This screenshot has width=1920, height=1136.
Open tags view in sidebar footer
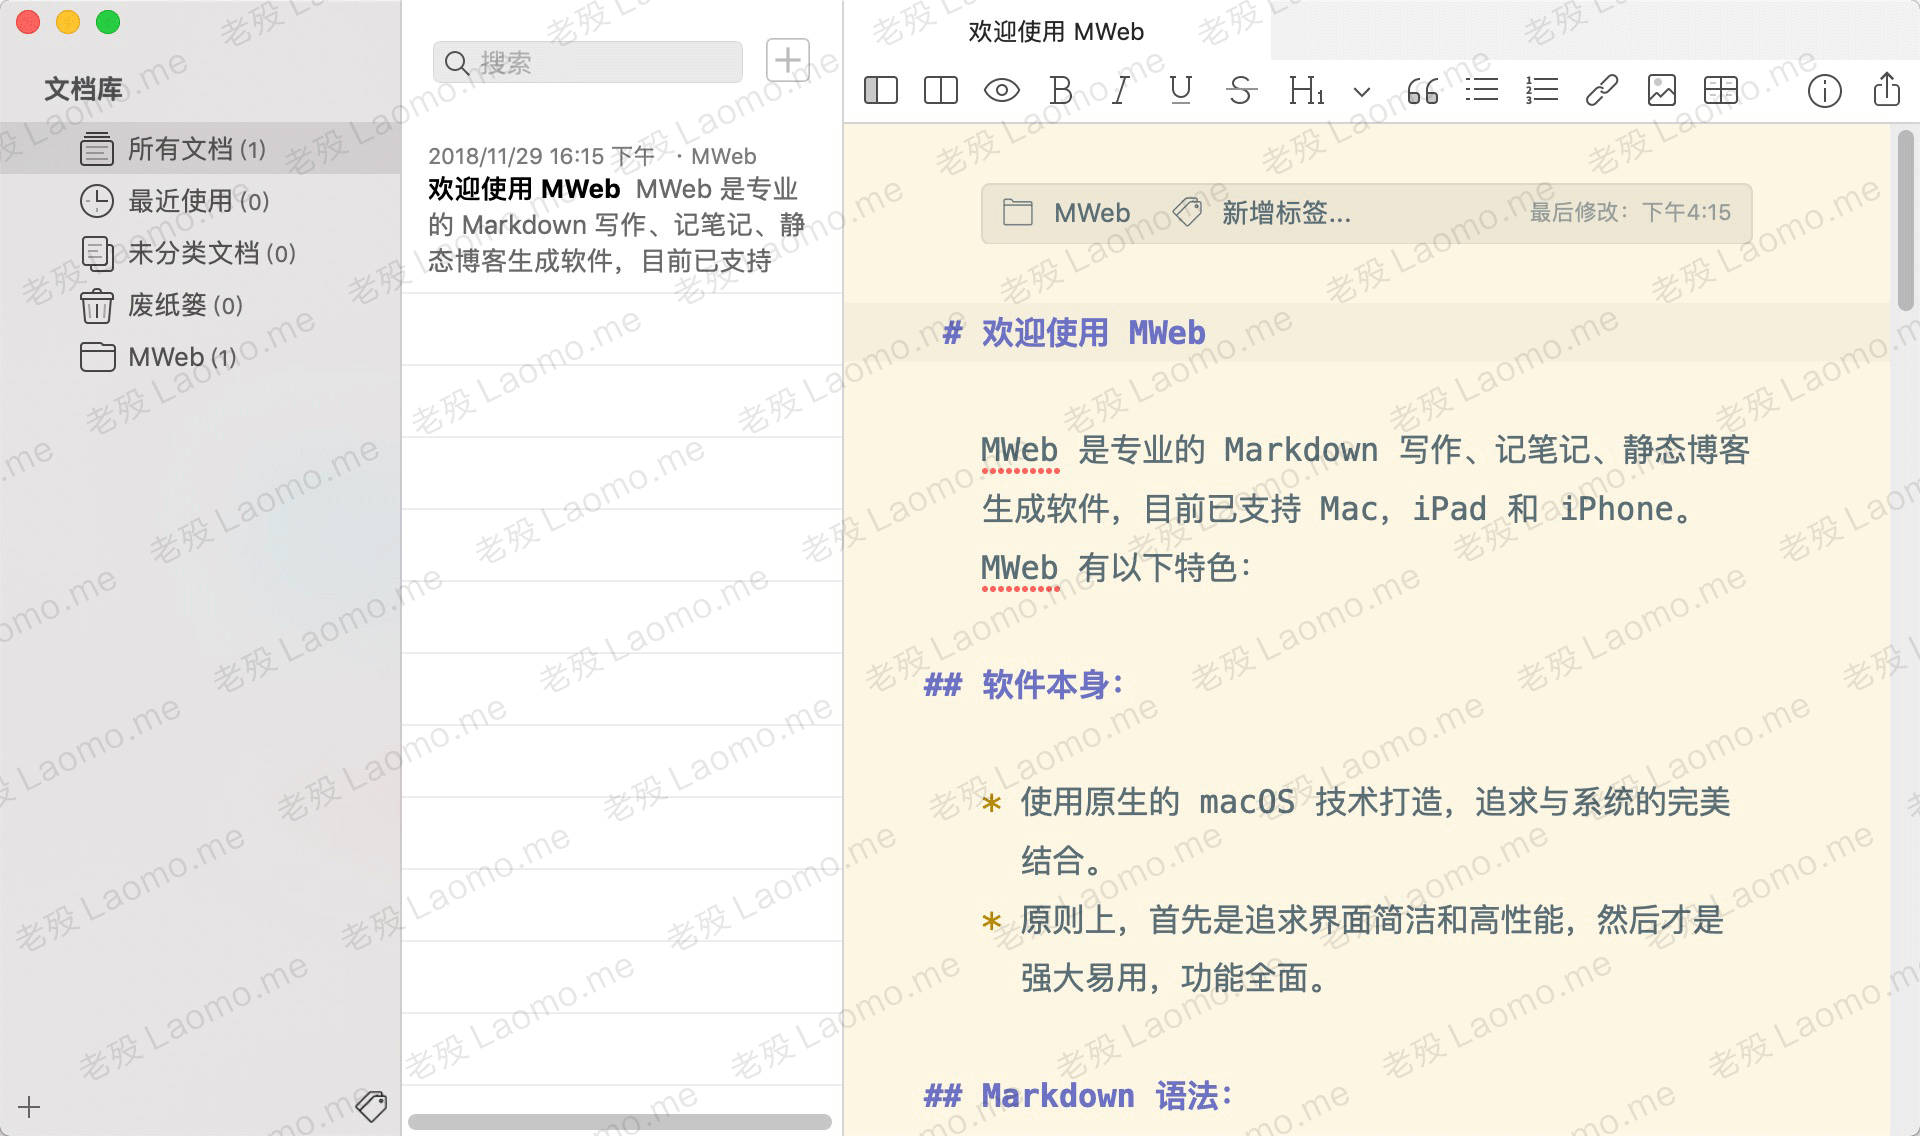371,1106
